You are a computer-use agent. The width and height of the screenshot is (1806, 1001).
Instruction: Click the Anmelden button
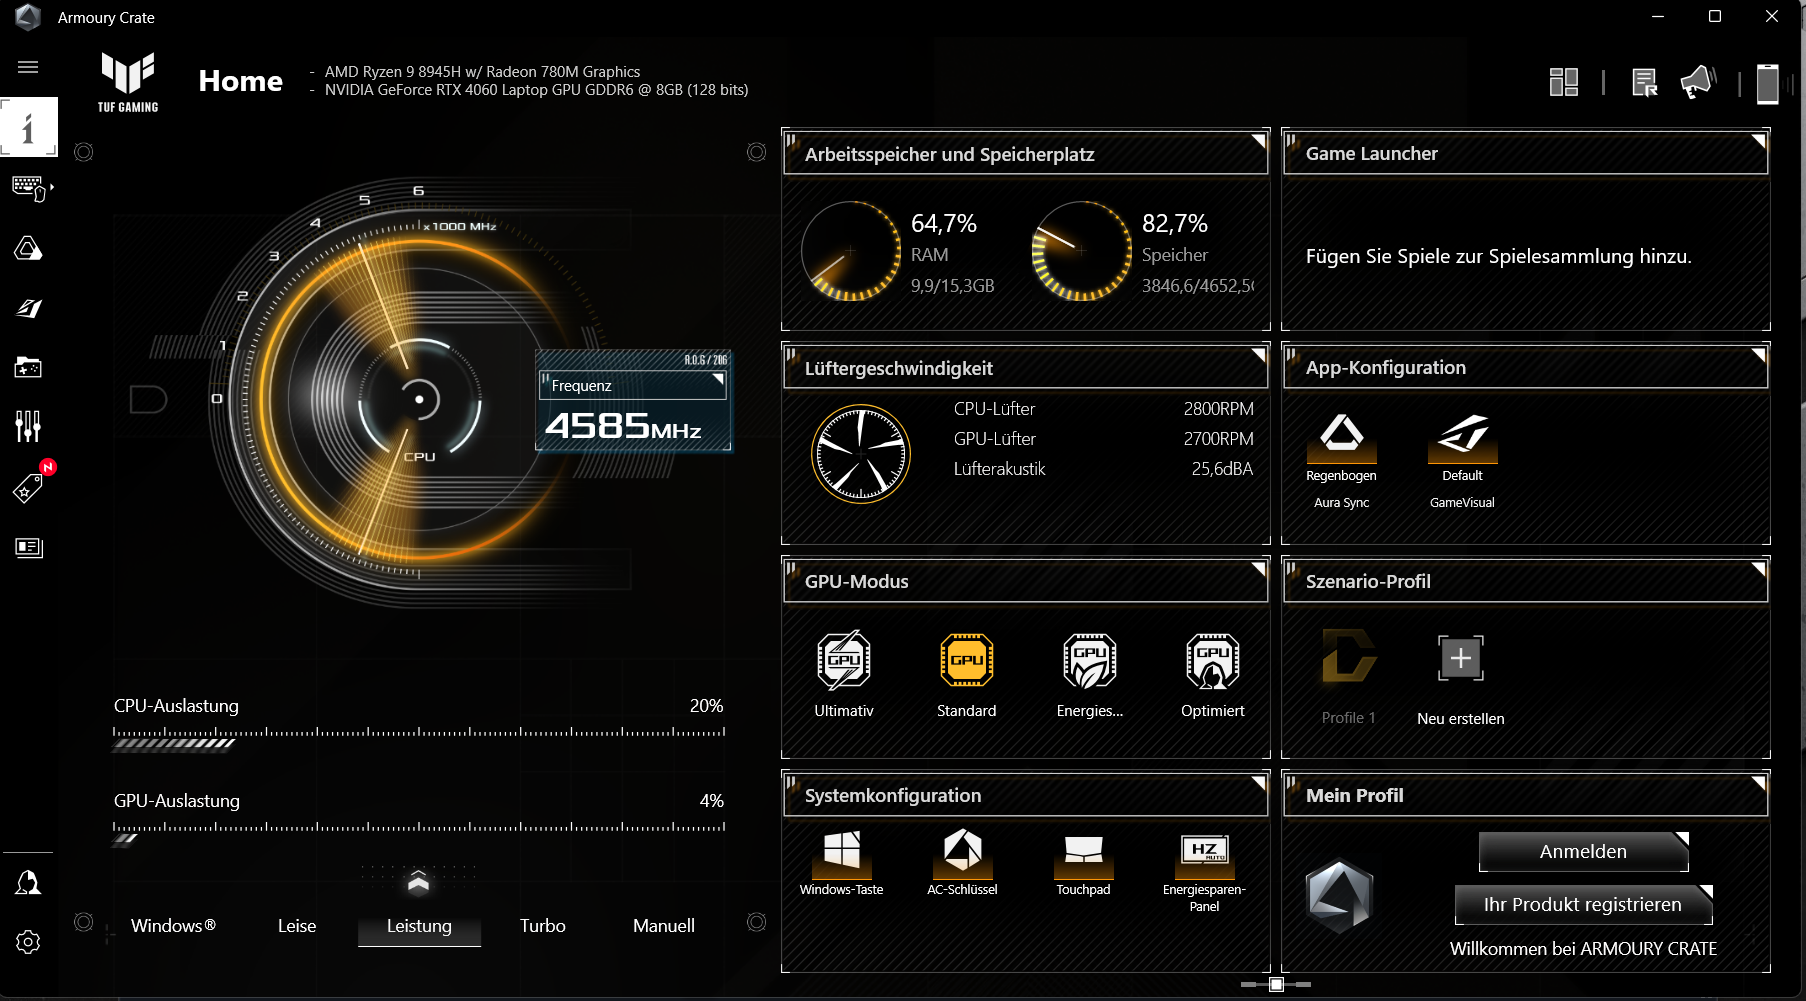click(1583, 852)
